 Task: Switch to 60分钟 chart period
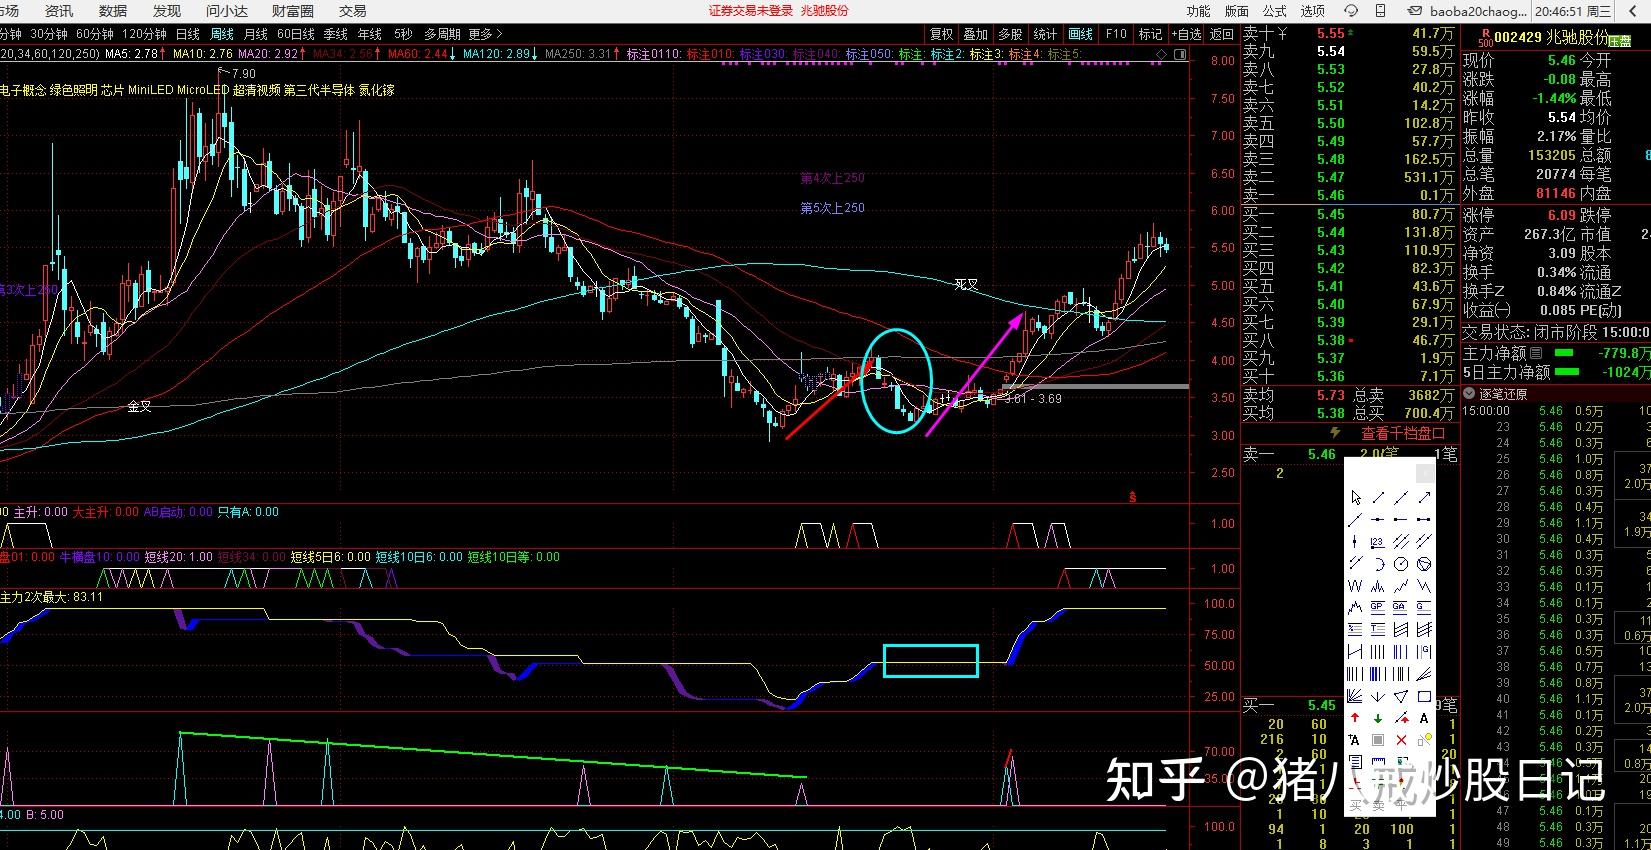95,34
